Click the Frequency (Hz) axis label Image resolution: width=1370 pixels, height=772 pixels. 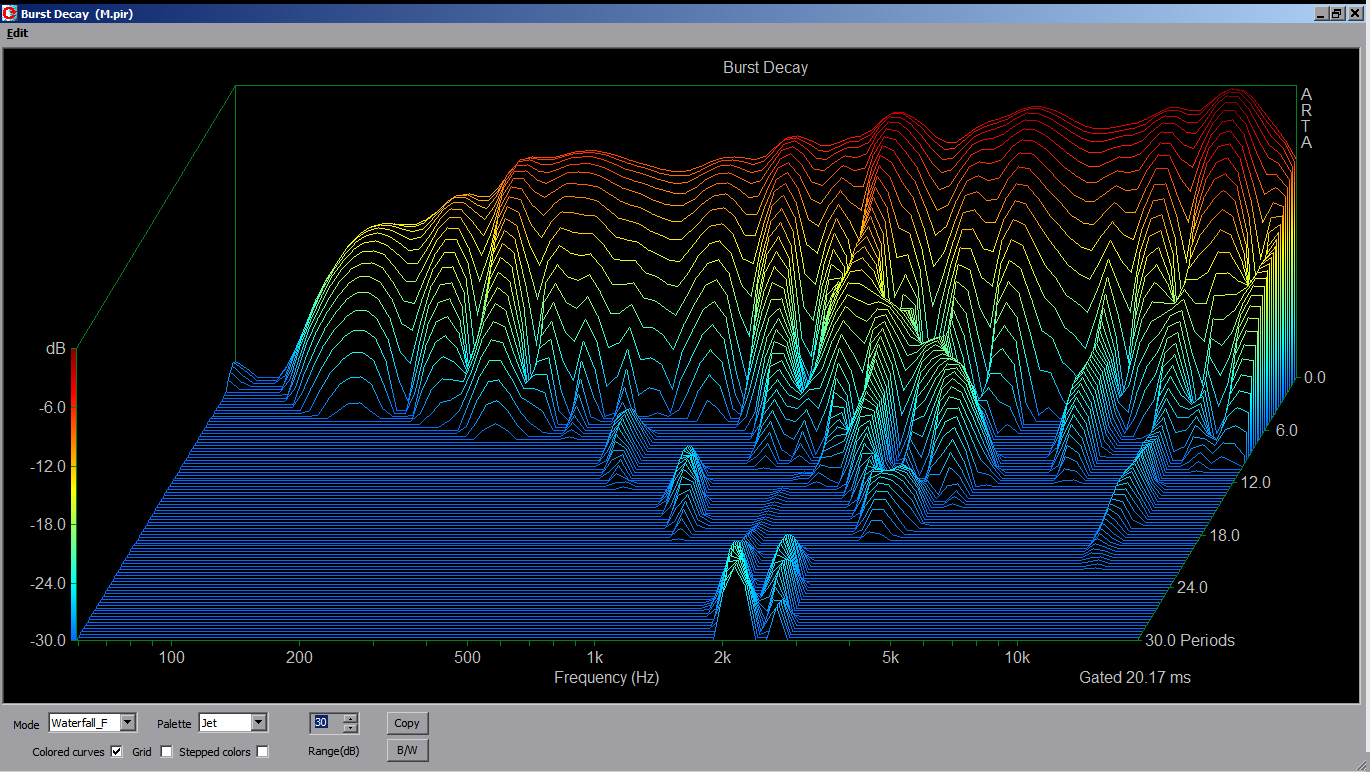(606, 677)
